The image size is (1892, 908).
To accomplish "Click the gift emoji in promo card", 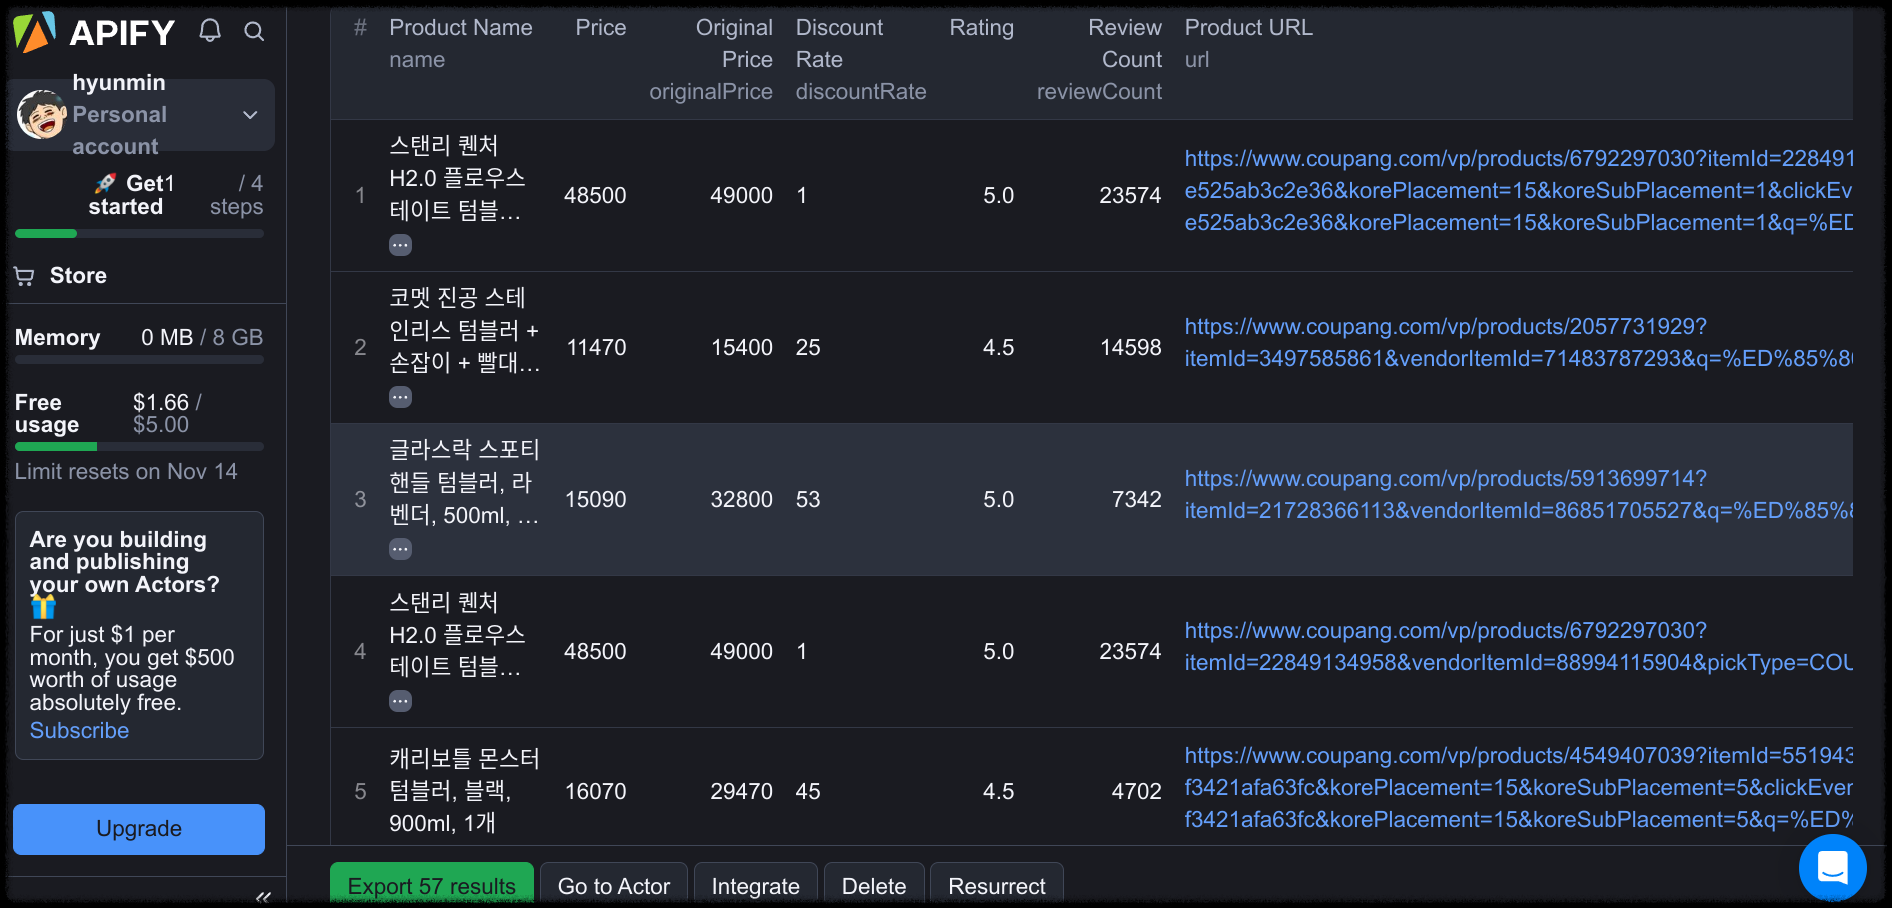I will point(43,606).
